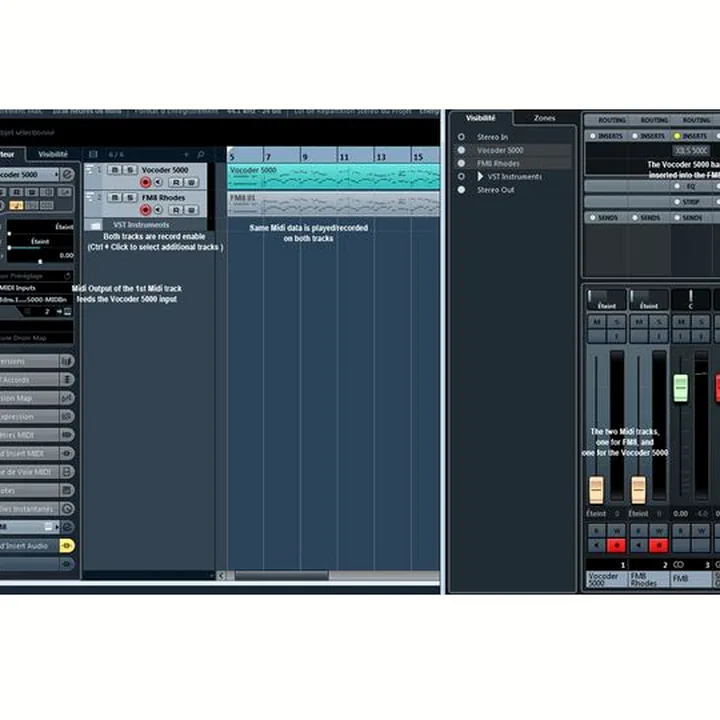
Task: Toggle monitor on the FM8 Rhodes track
Action: point(158,210)
